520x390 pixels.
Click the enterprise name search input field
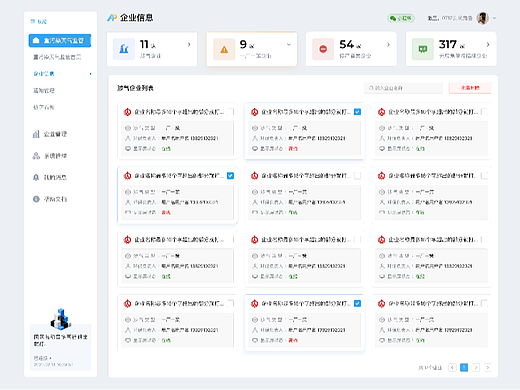point(403,88)
